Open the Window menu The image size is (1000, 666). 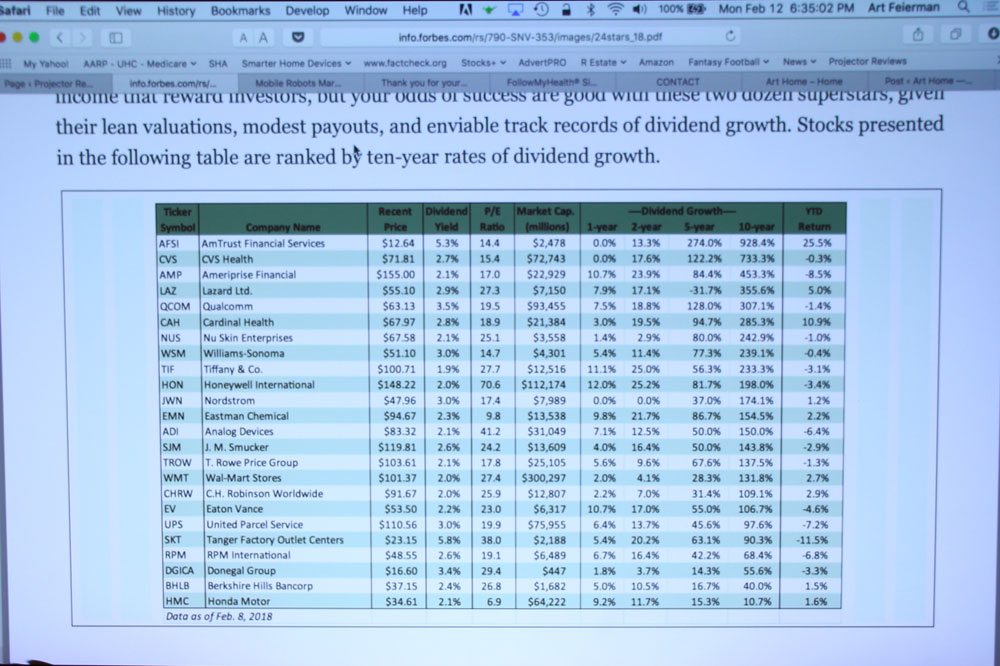(x=365, y=10)
